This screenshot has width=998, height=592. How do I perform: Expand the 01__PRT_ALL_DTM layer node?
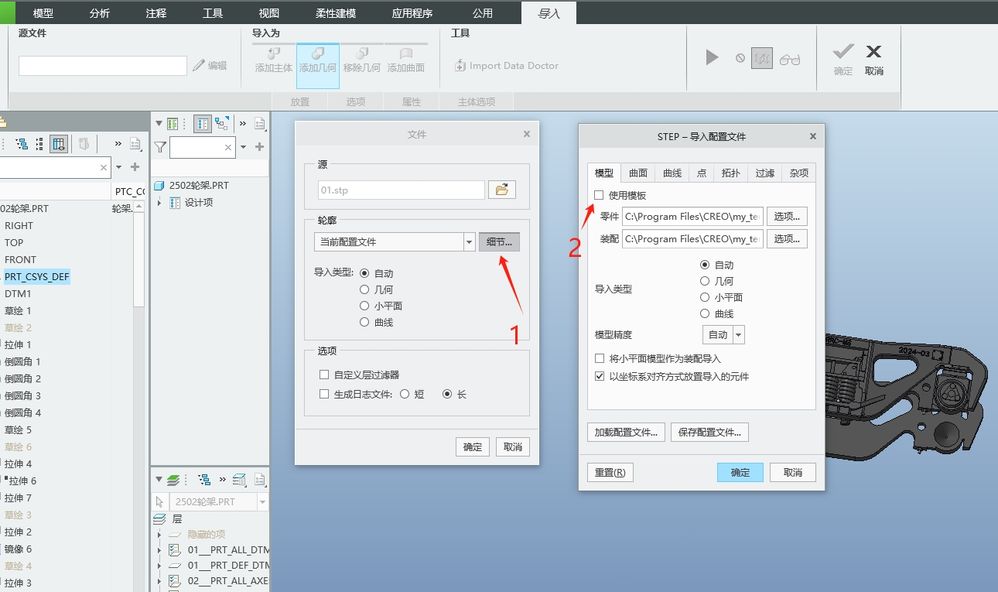click(159, 549)
